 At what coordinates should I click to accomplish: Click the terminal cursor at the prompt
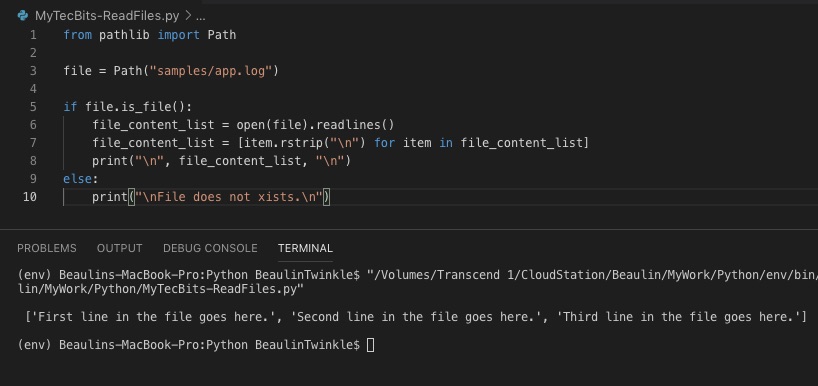[x=370, y=345]
